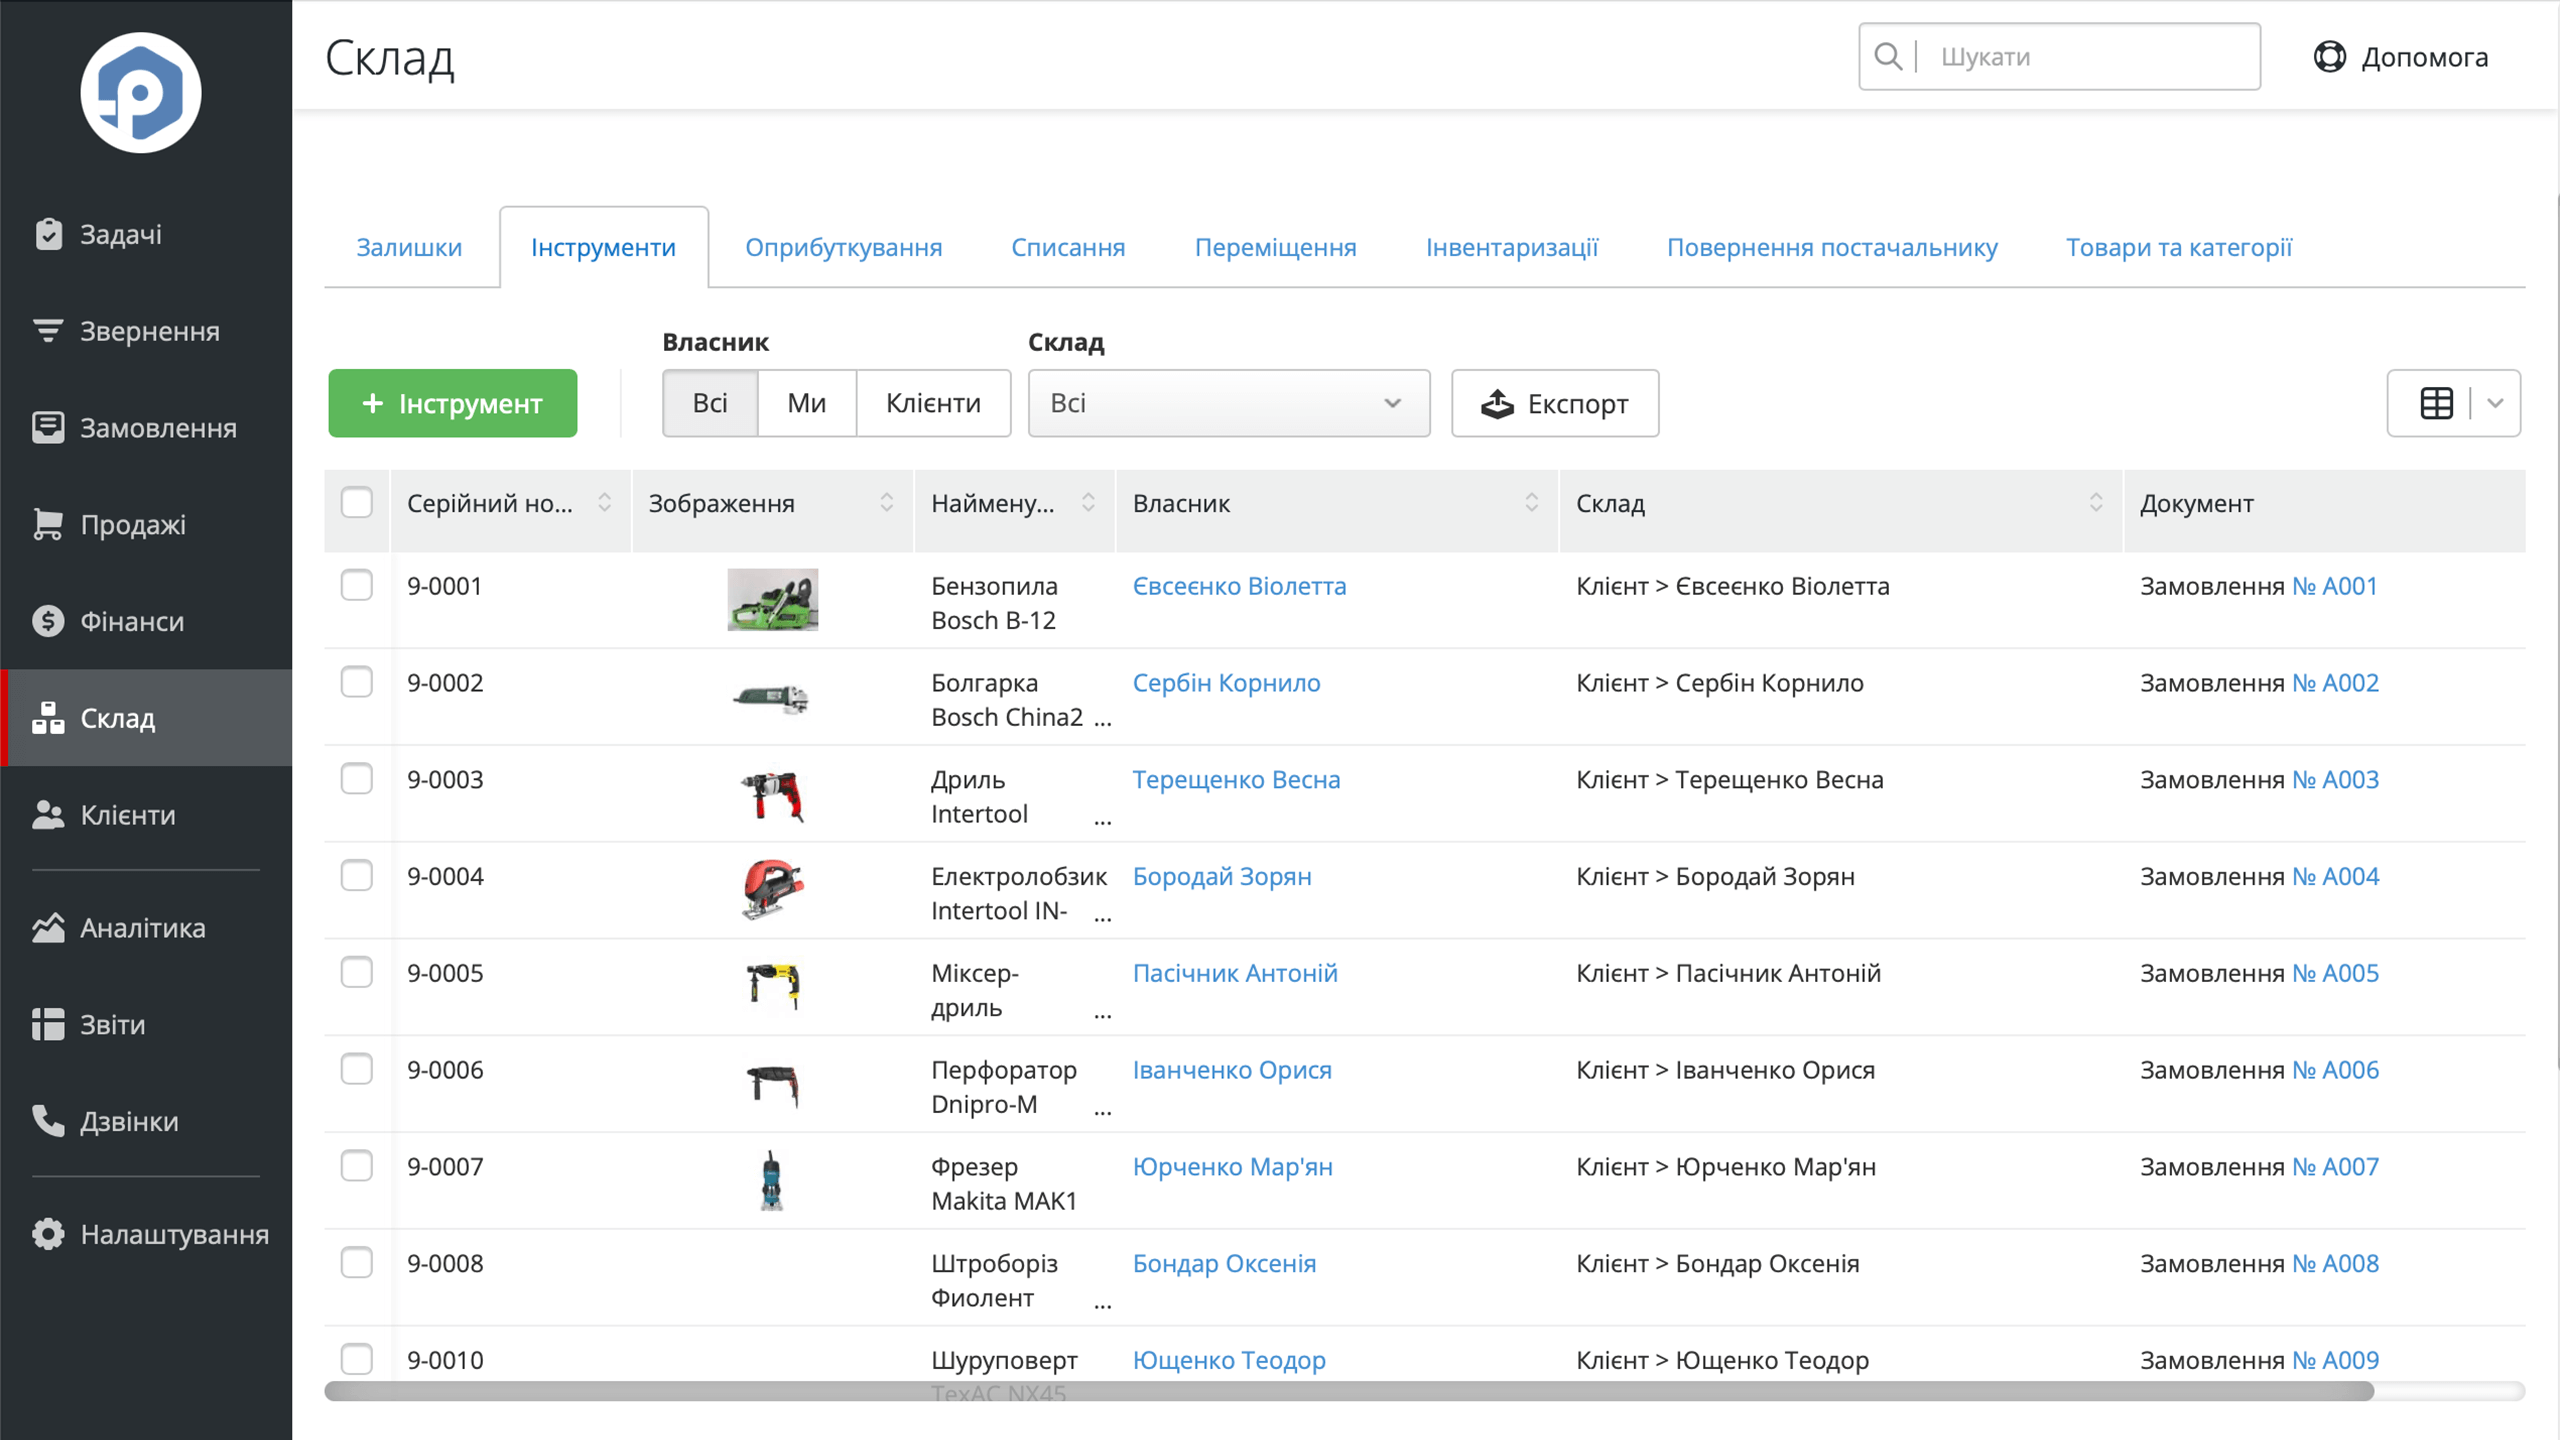Filter owner by Ми
2560x1440 pixels.
pyautogui.click(x=806, y=403)
